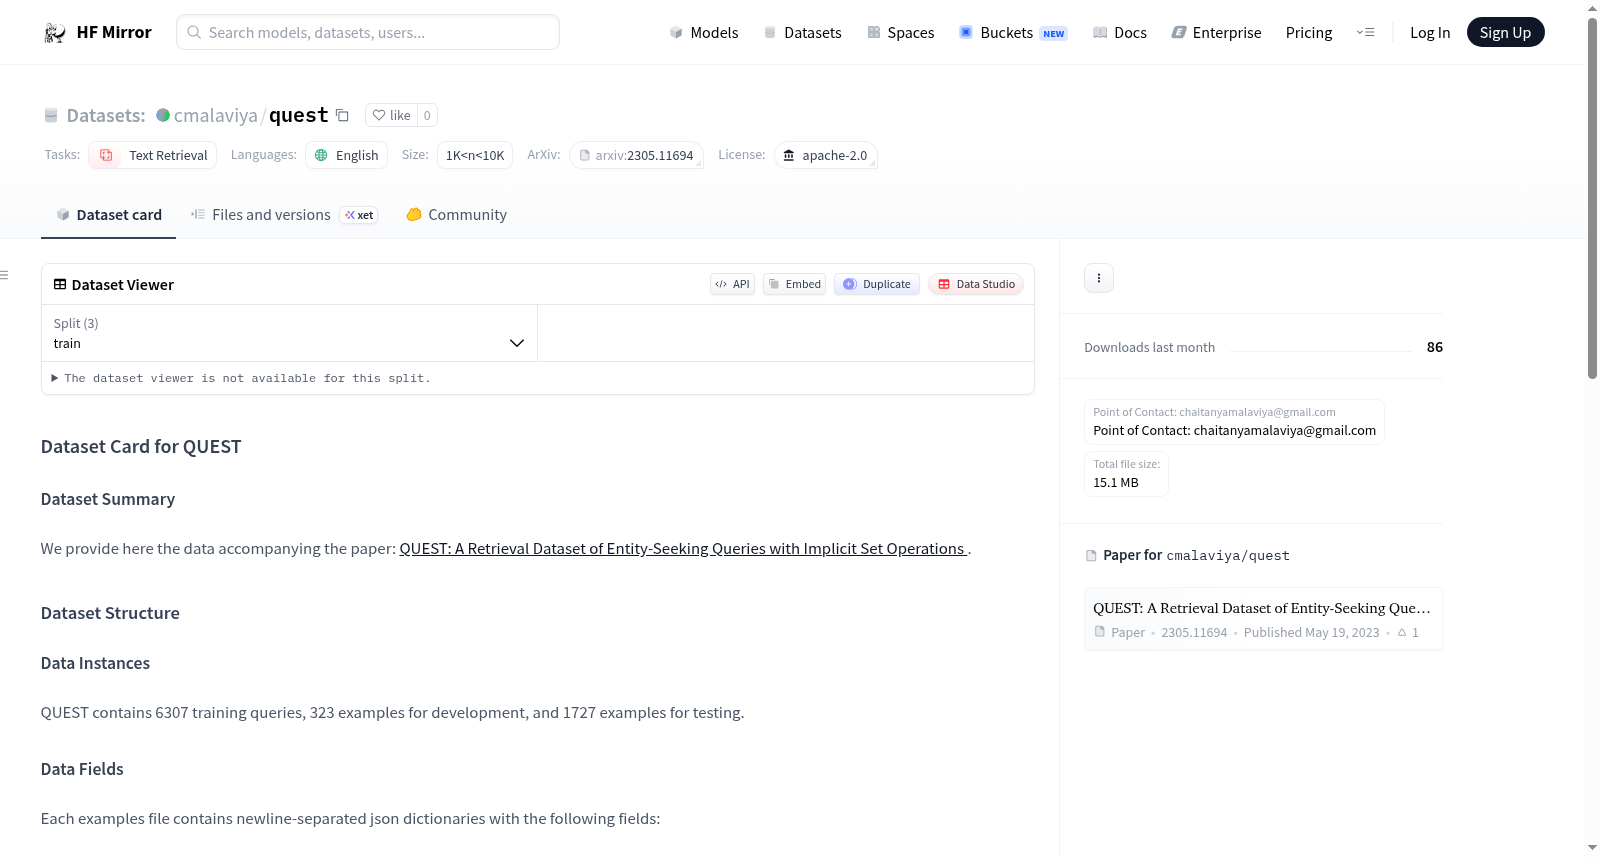
Task: Open the Models page
Action: pyautogui.click(x=704, y=33)
